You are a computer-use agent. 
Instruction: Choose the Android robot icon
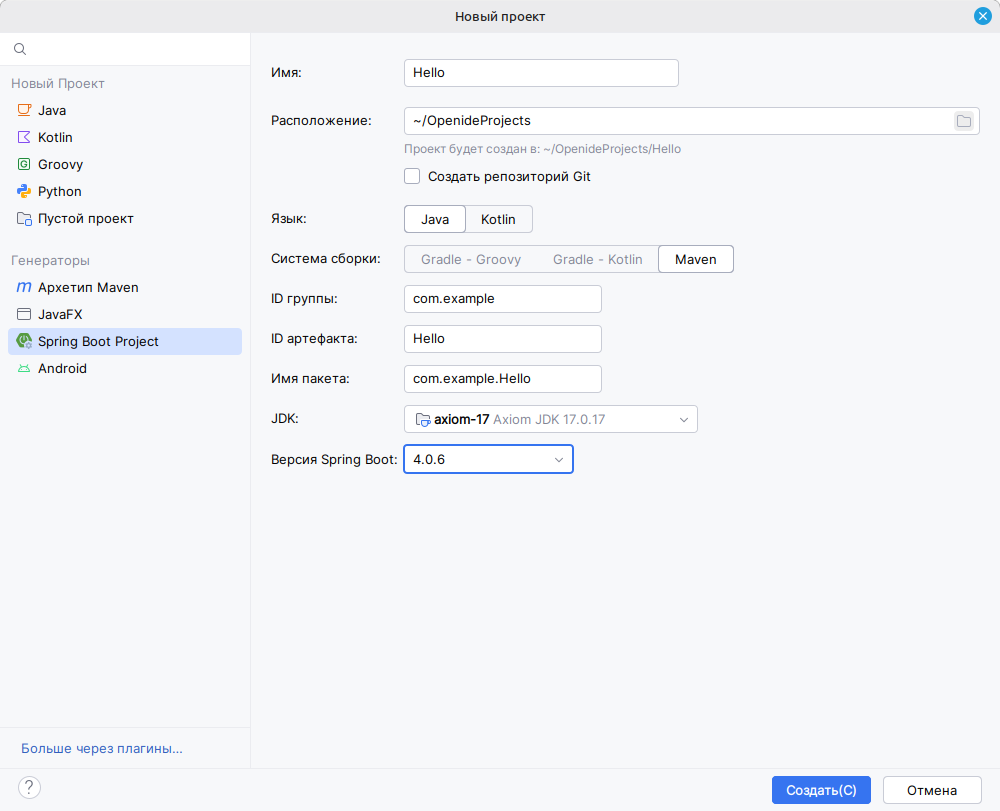(24, 369)
